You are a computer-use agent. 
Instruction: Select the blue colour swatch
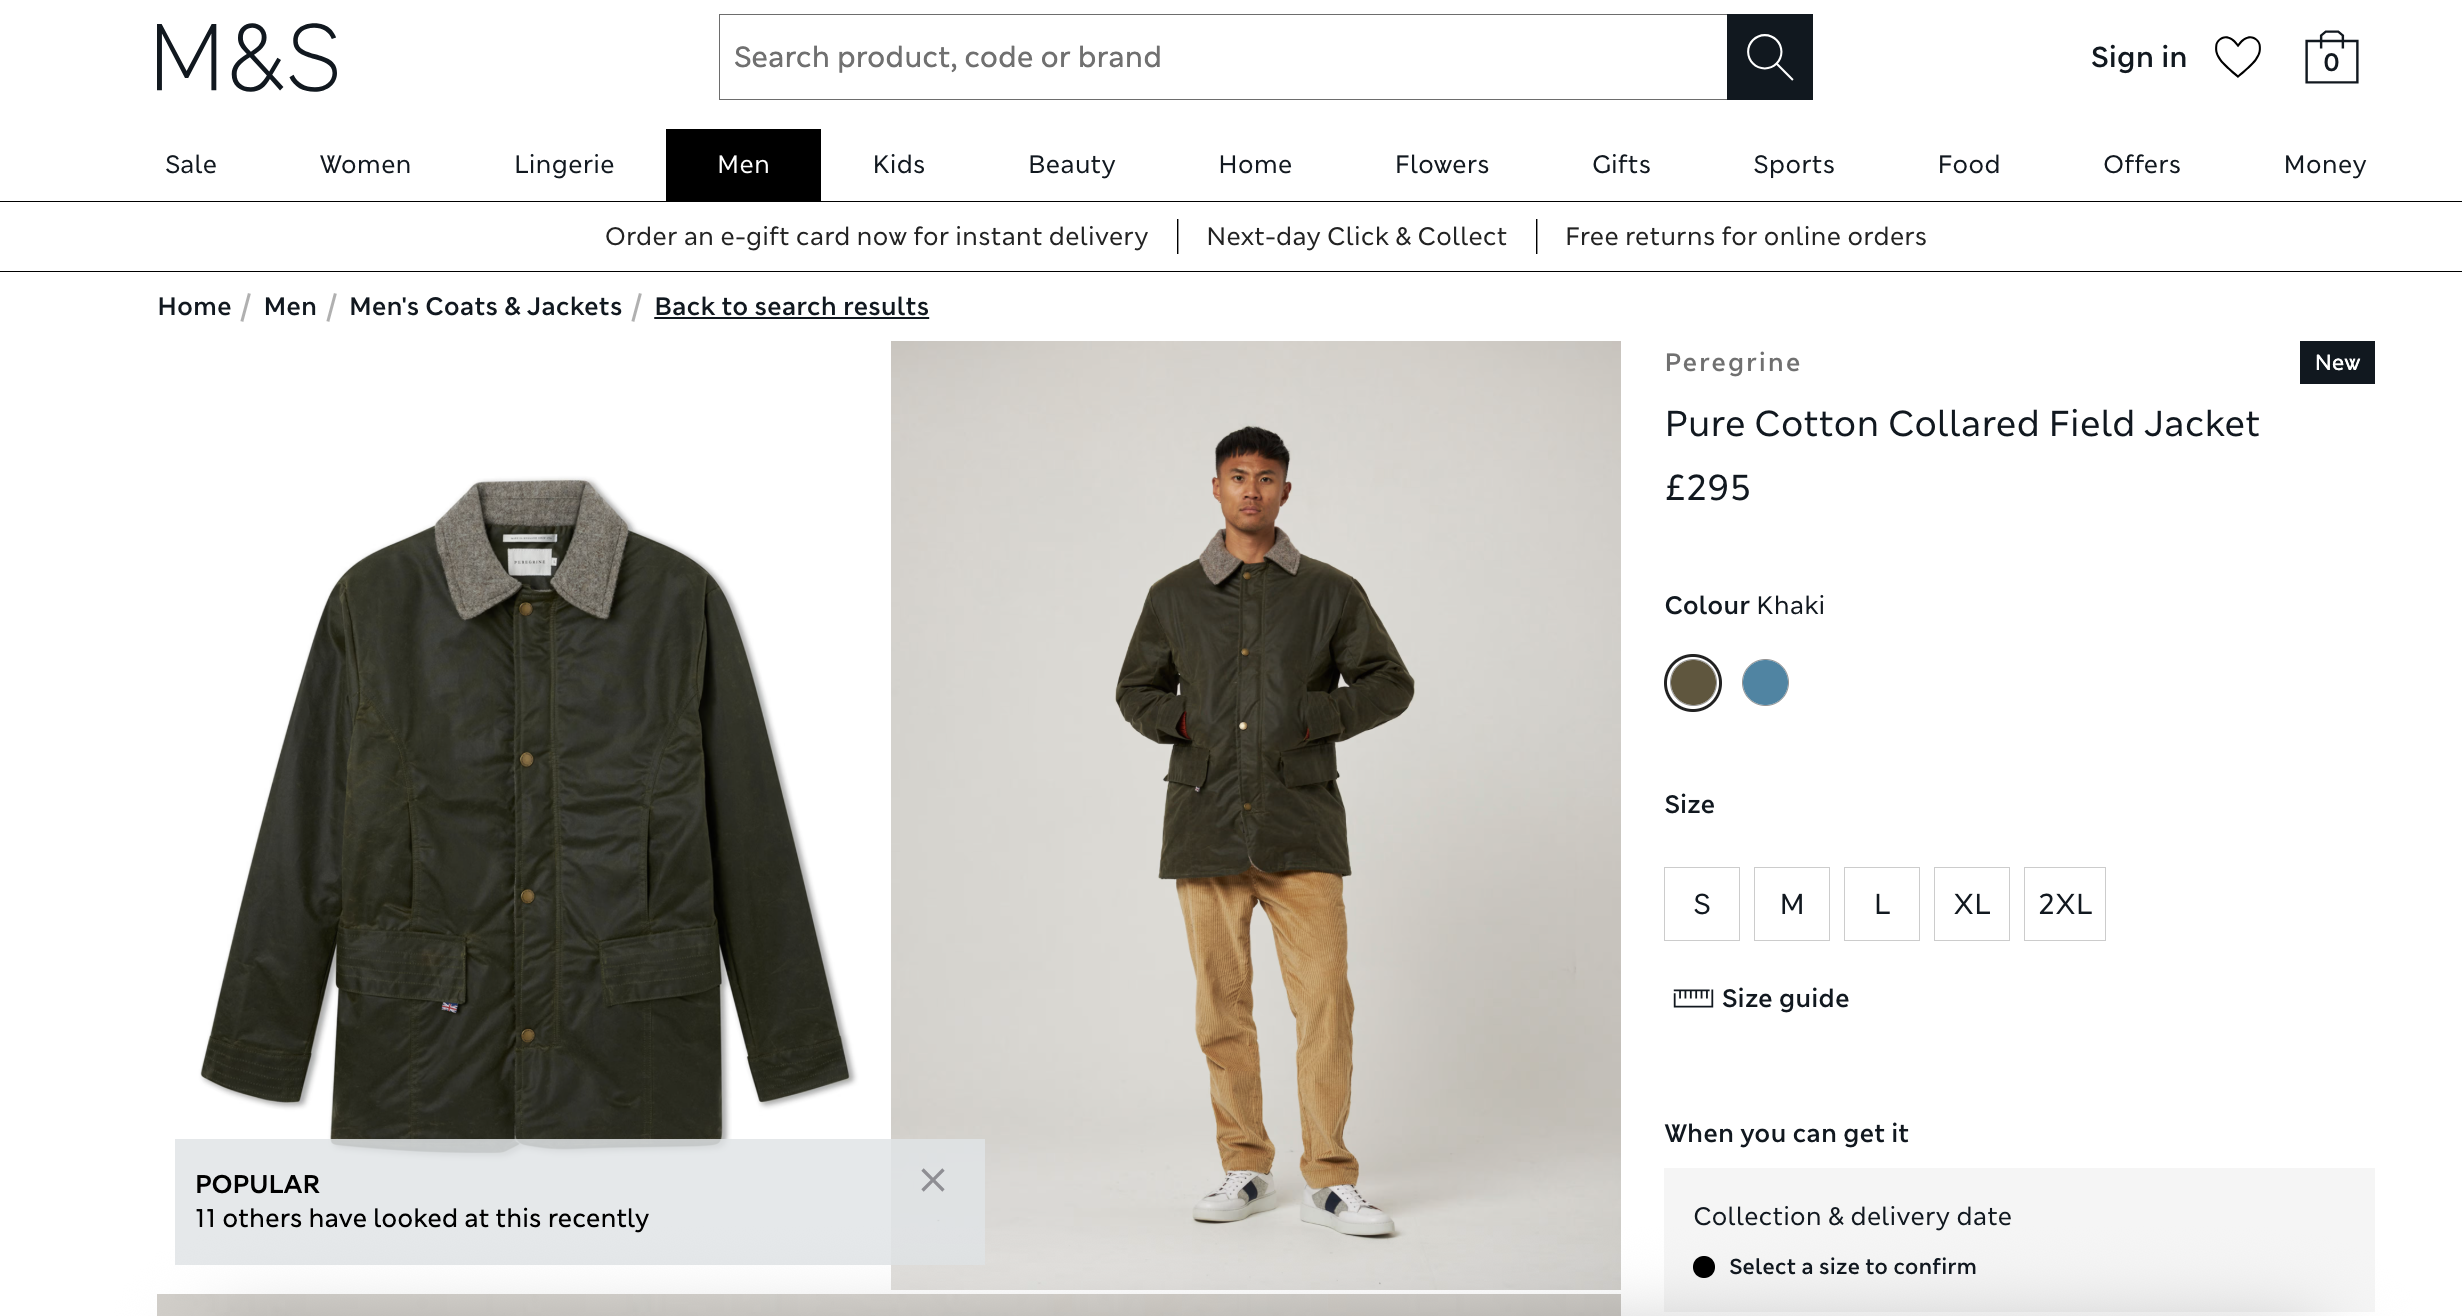tap(1764, 683)
